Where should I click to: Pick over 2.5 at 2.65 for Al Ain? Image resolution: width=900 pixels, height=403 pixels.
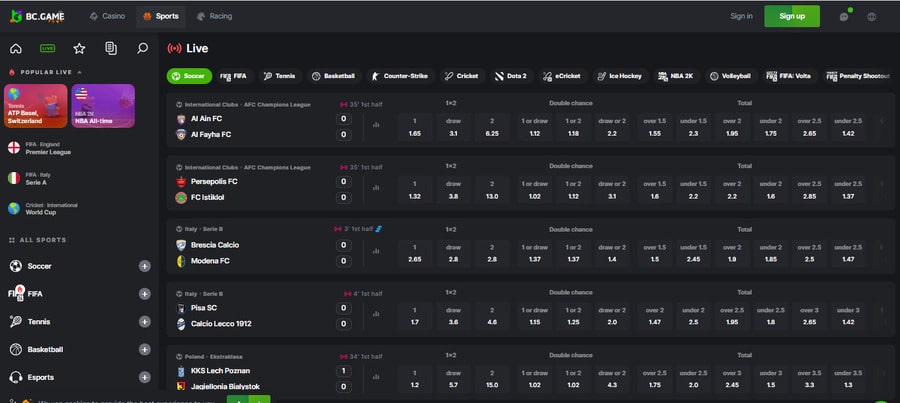809,127
